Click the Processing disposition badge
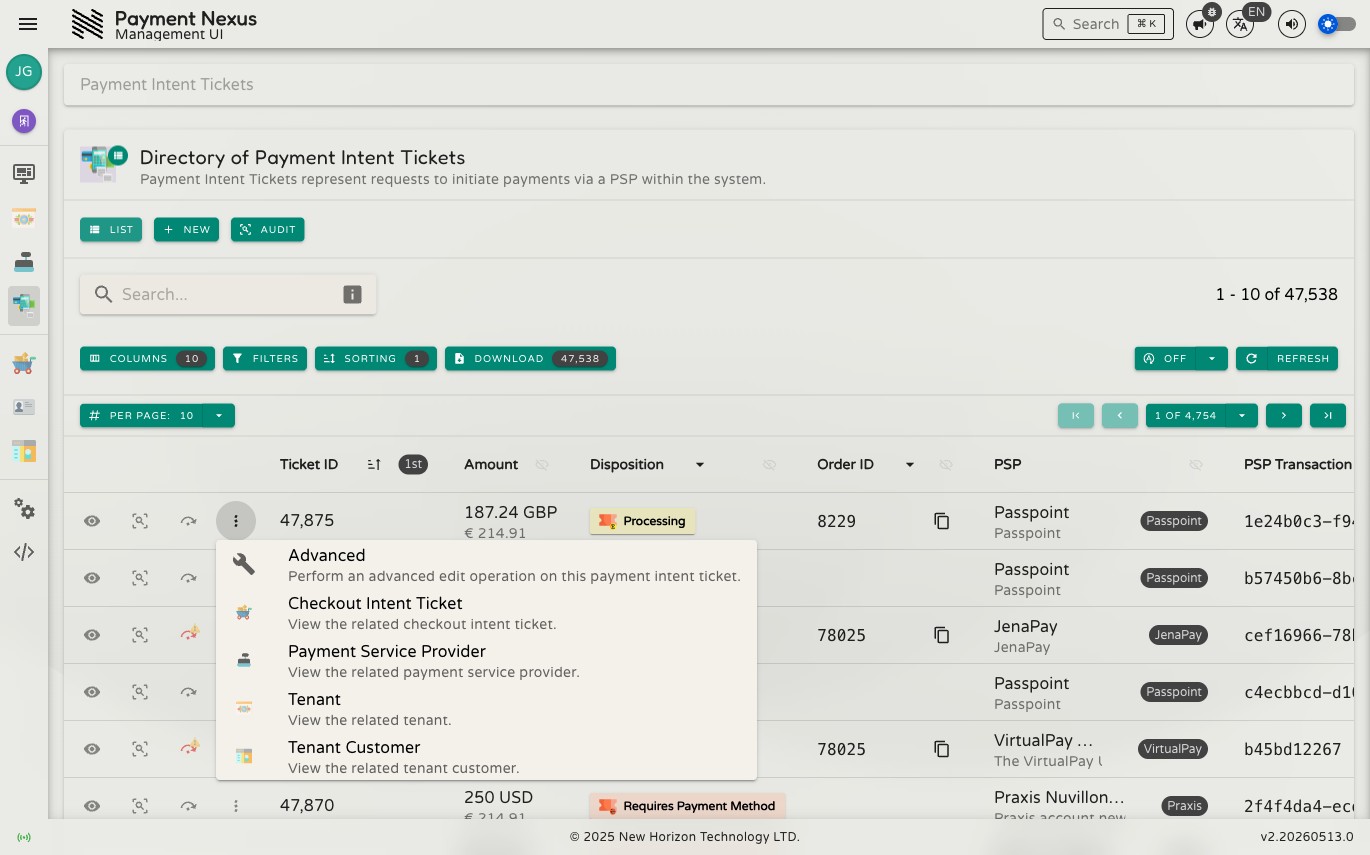The width and height of the screenshot is (1370, 855). click(642, 521)
